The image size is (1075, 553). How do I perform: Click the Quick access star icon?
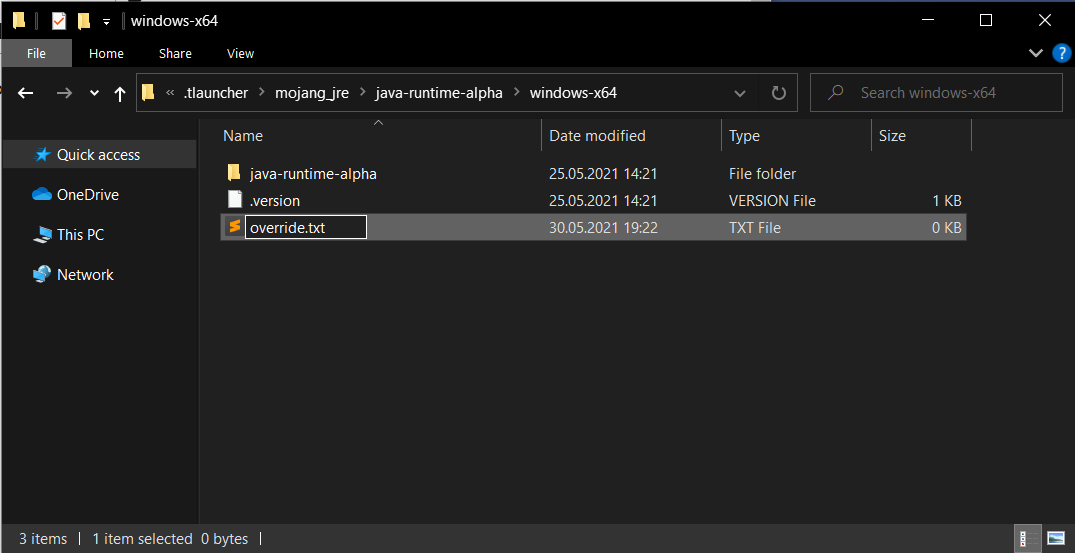(43, 155)
